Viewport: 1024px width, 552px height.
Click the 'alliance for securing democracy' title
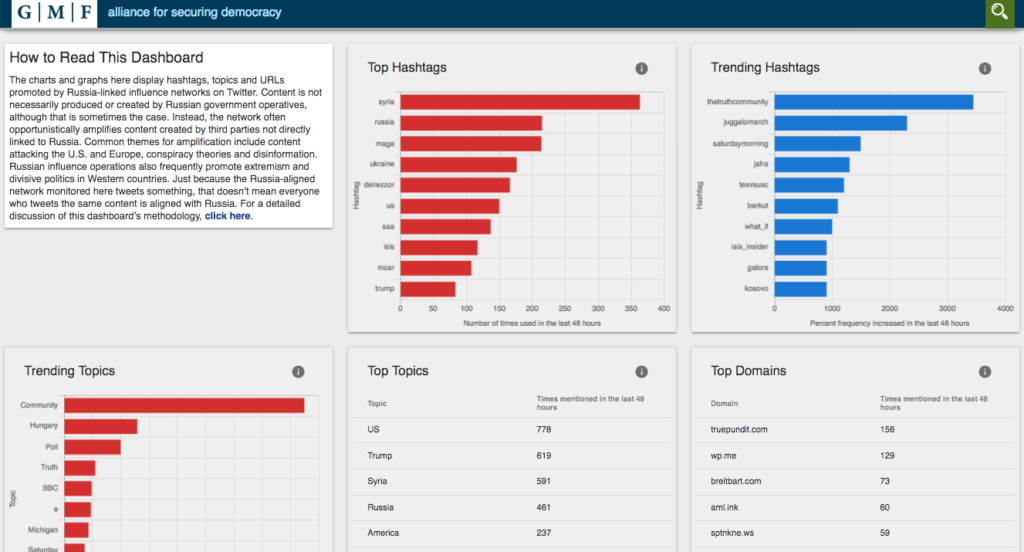point(195,12)
